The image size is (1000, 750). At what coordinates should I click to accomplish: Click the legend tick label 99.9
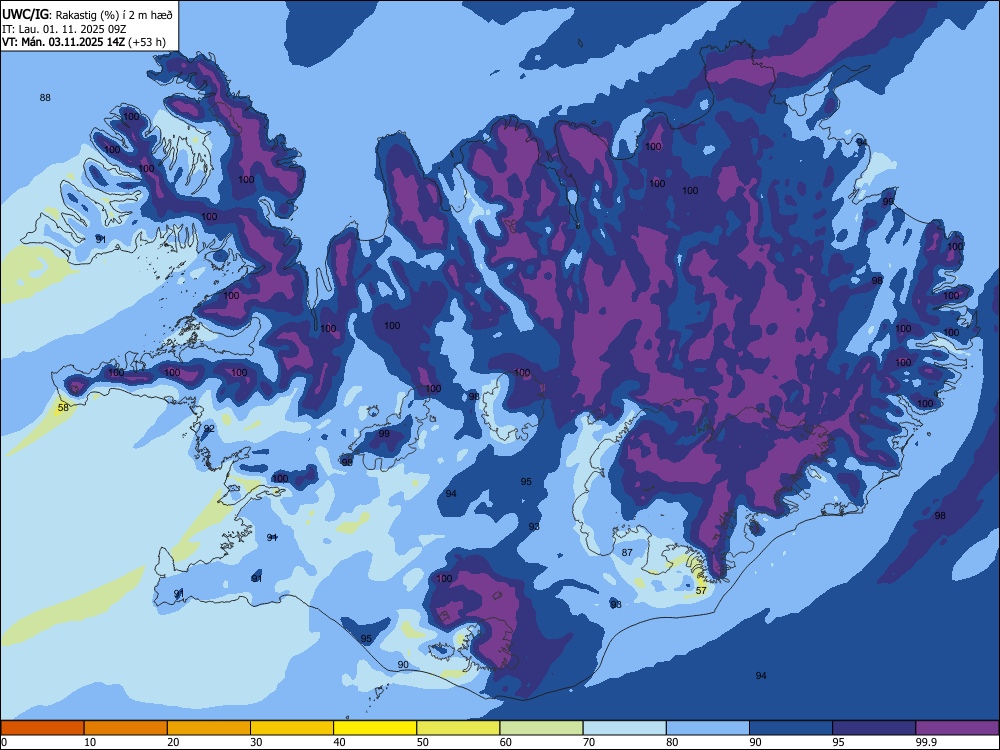click(925, 742)
